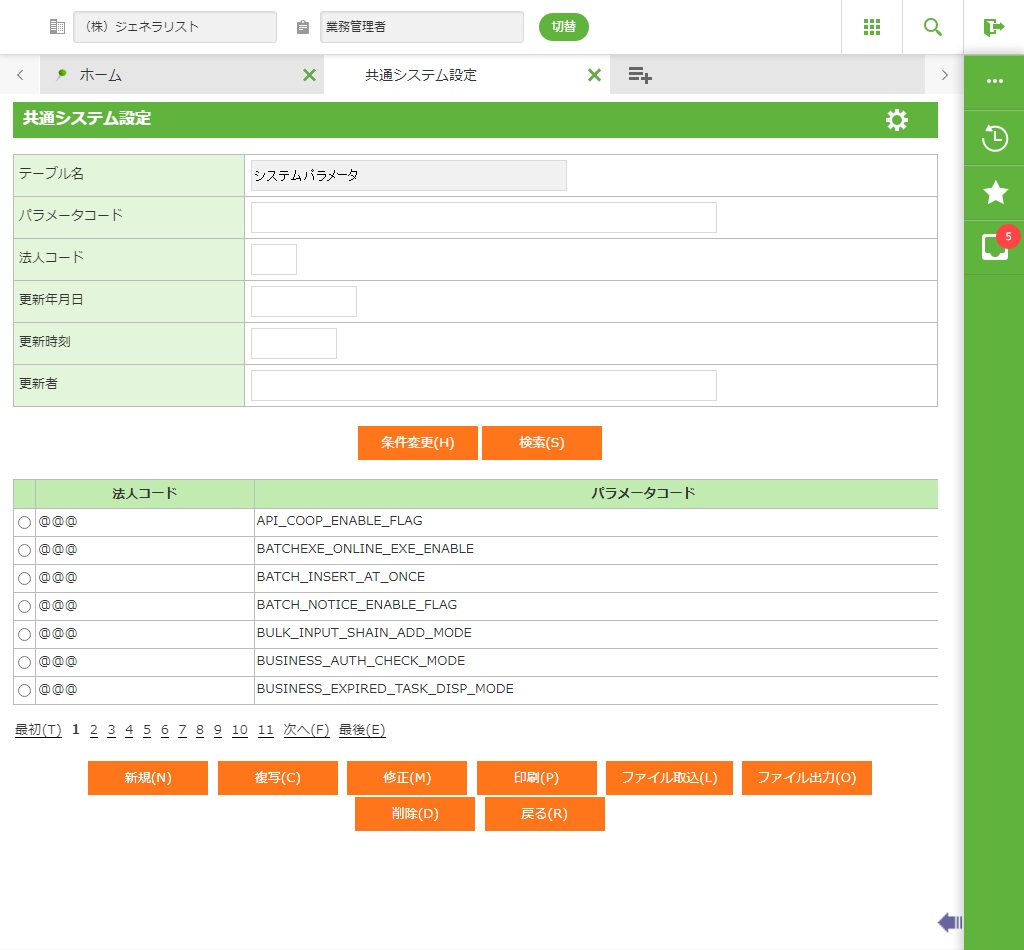Switch to the ホーム tab
This screenshot has width=1024, height=950.
[x=100, y=75]
